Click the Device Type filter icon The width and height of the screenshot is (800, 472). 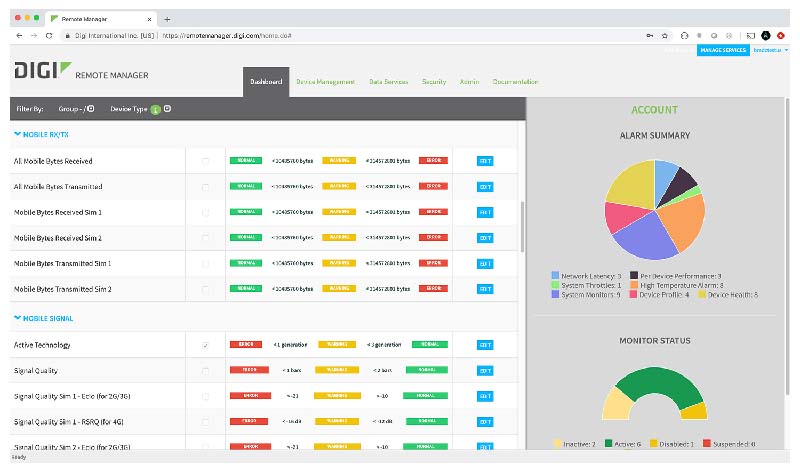click(x=167, y=108)
